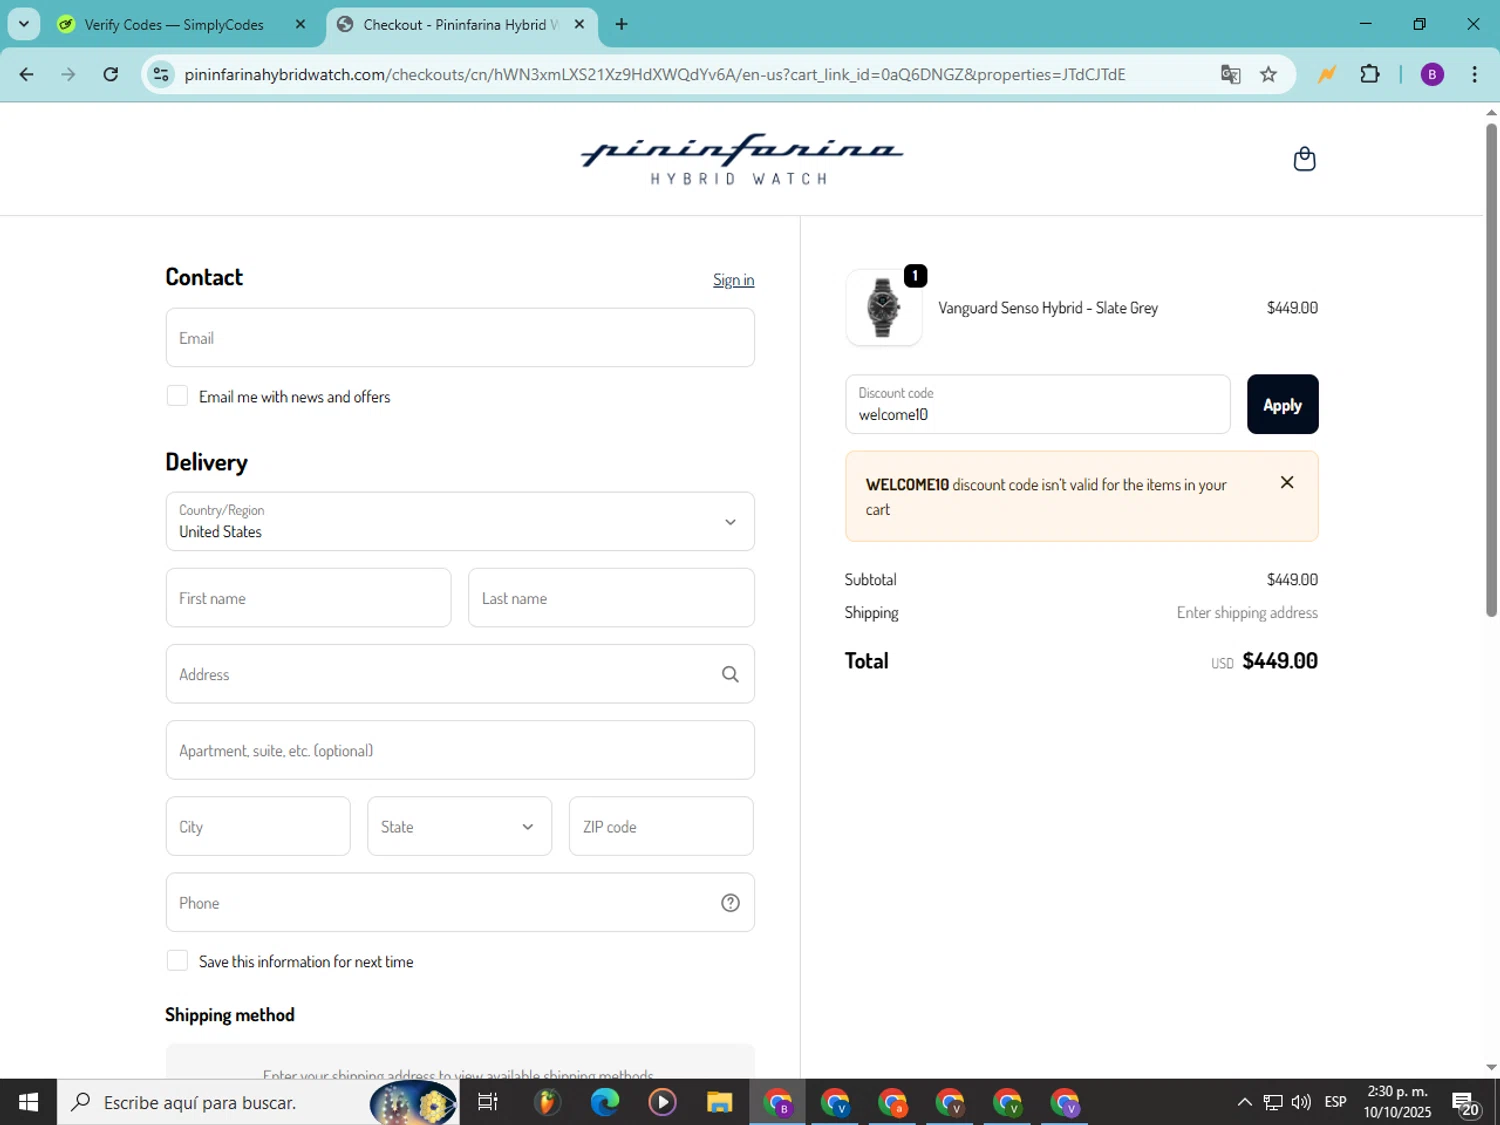
Task: Click the phone field help question icon
Action: (x=730, y=903)
